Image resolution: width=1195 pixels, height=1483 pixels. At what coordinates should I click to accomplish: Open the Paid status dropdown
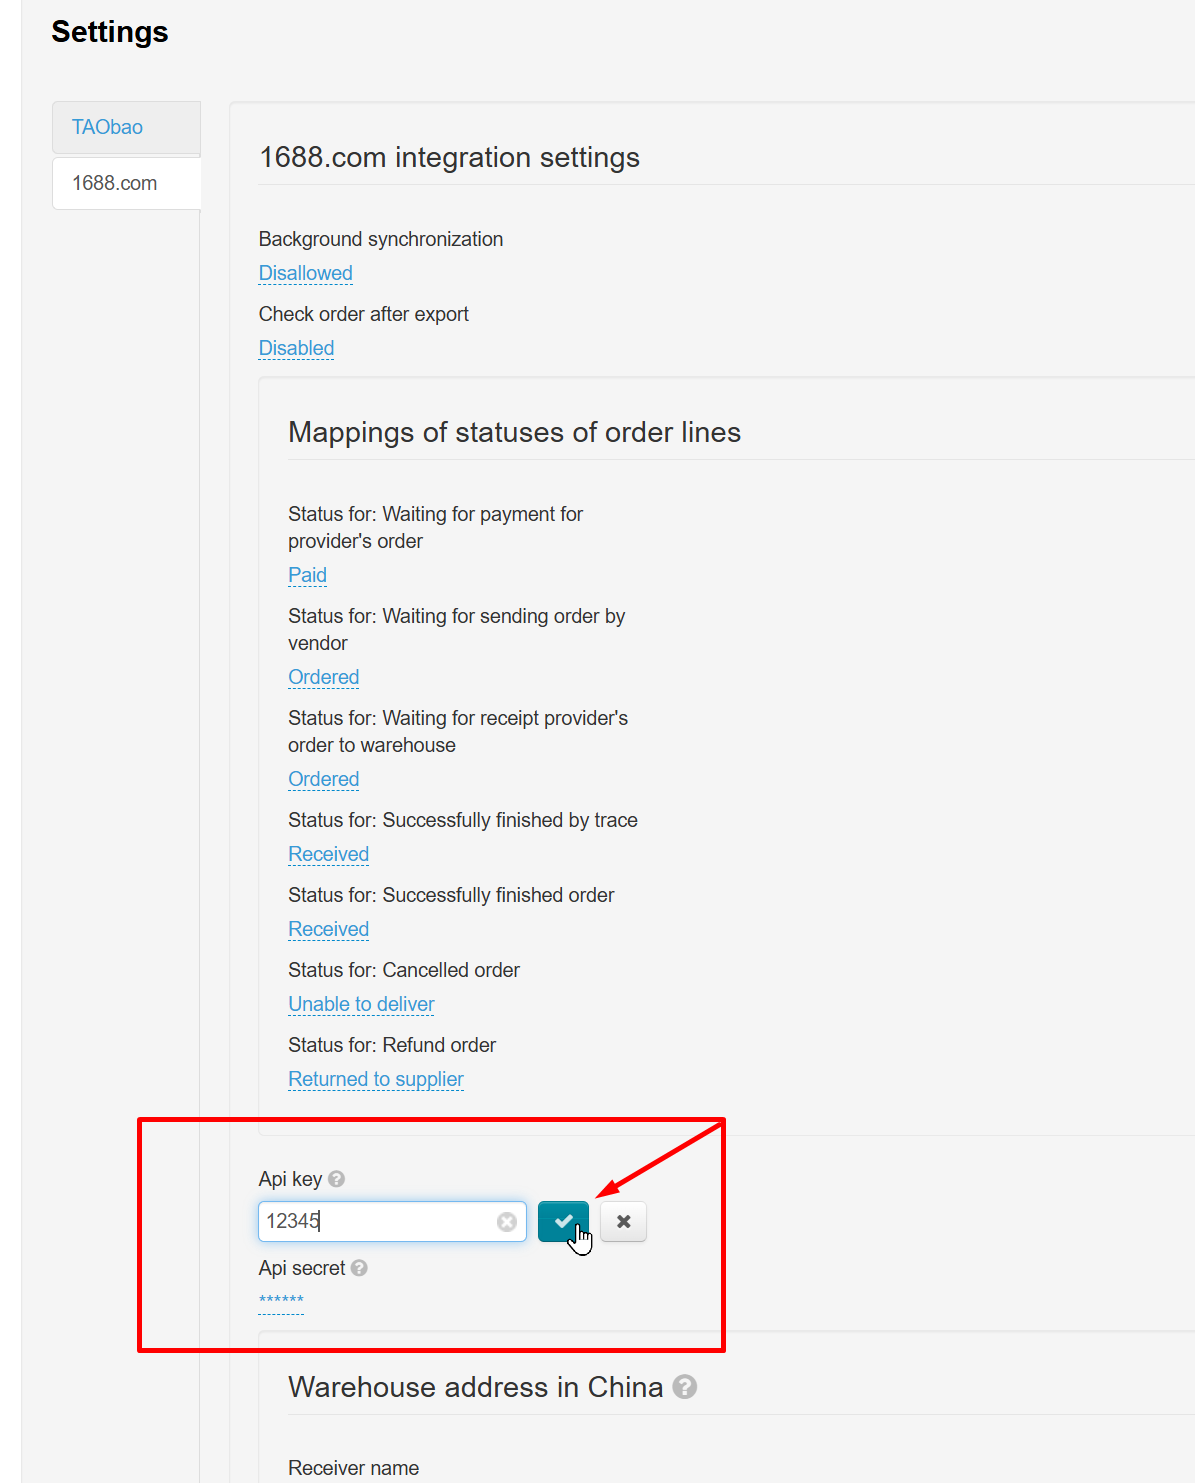point(307,575)
